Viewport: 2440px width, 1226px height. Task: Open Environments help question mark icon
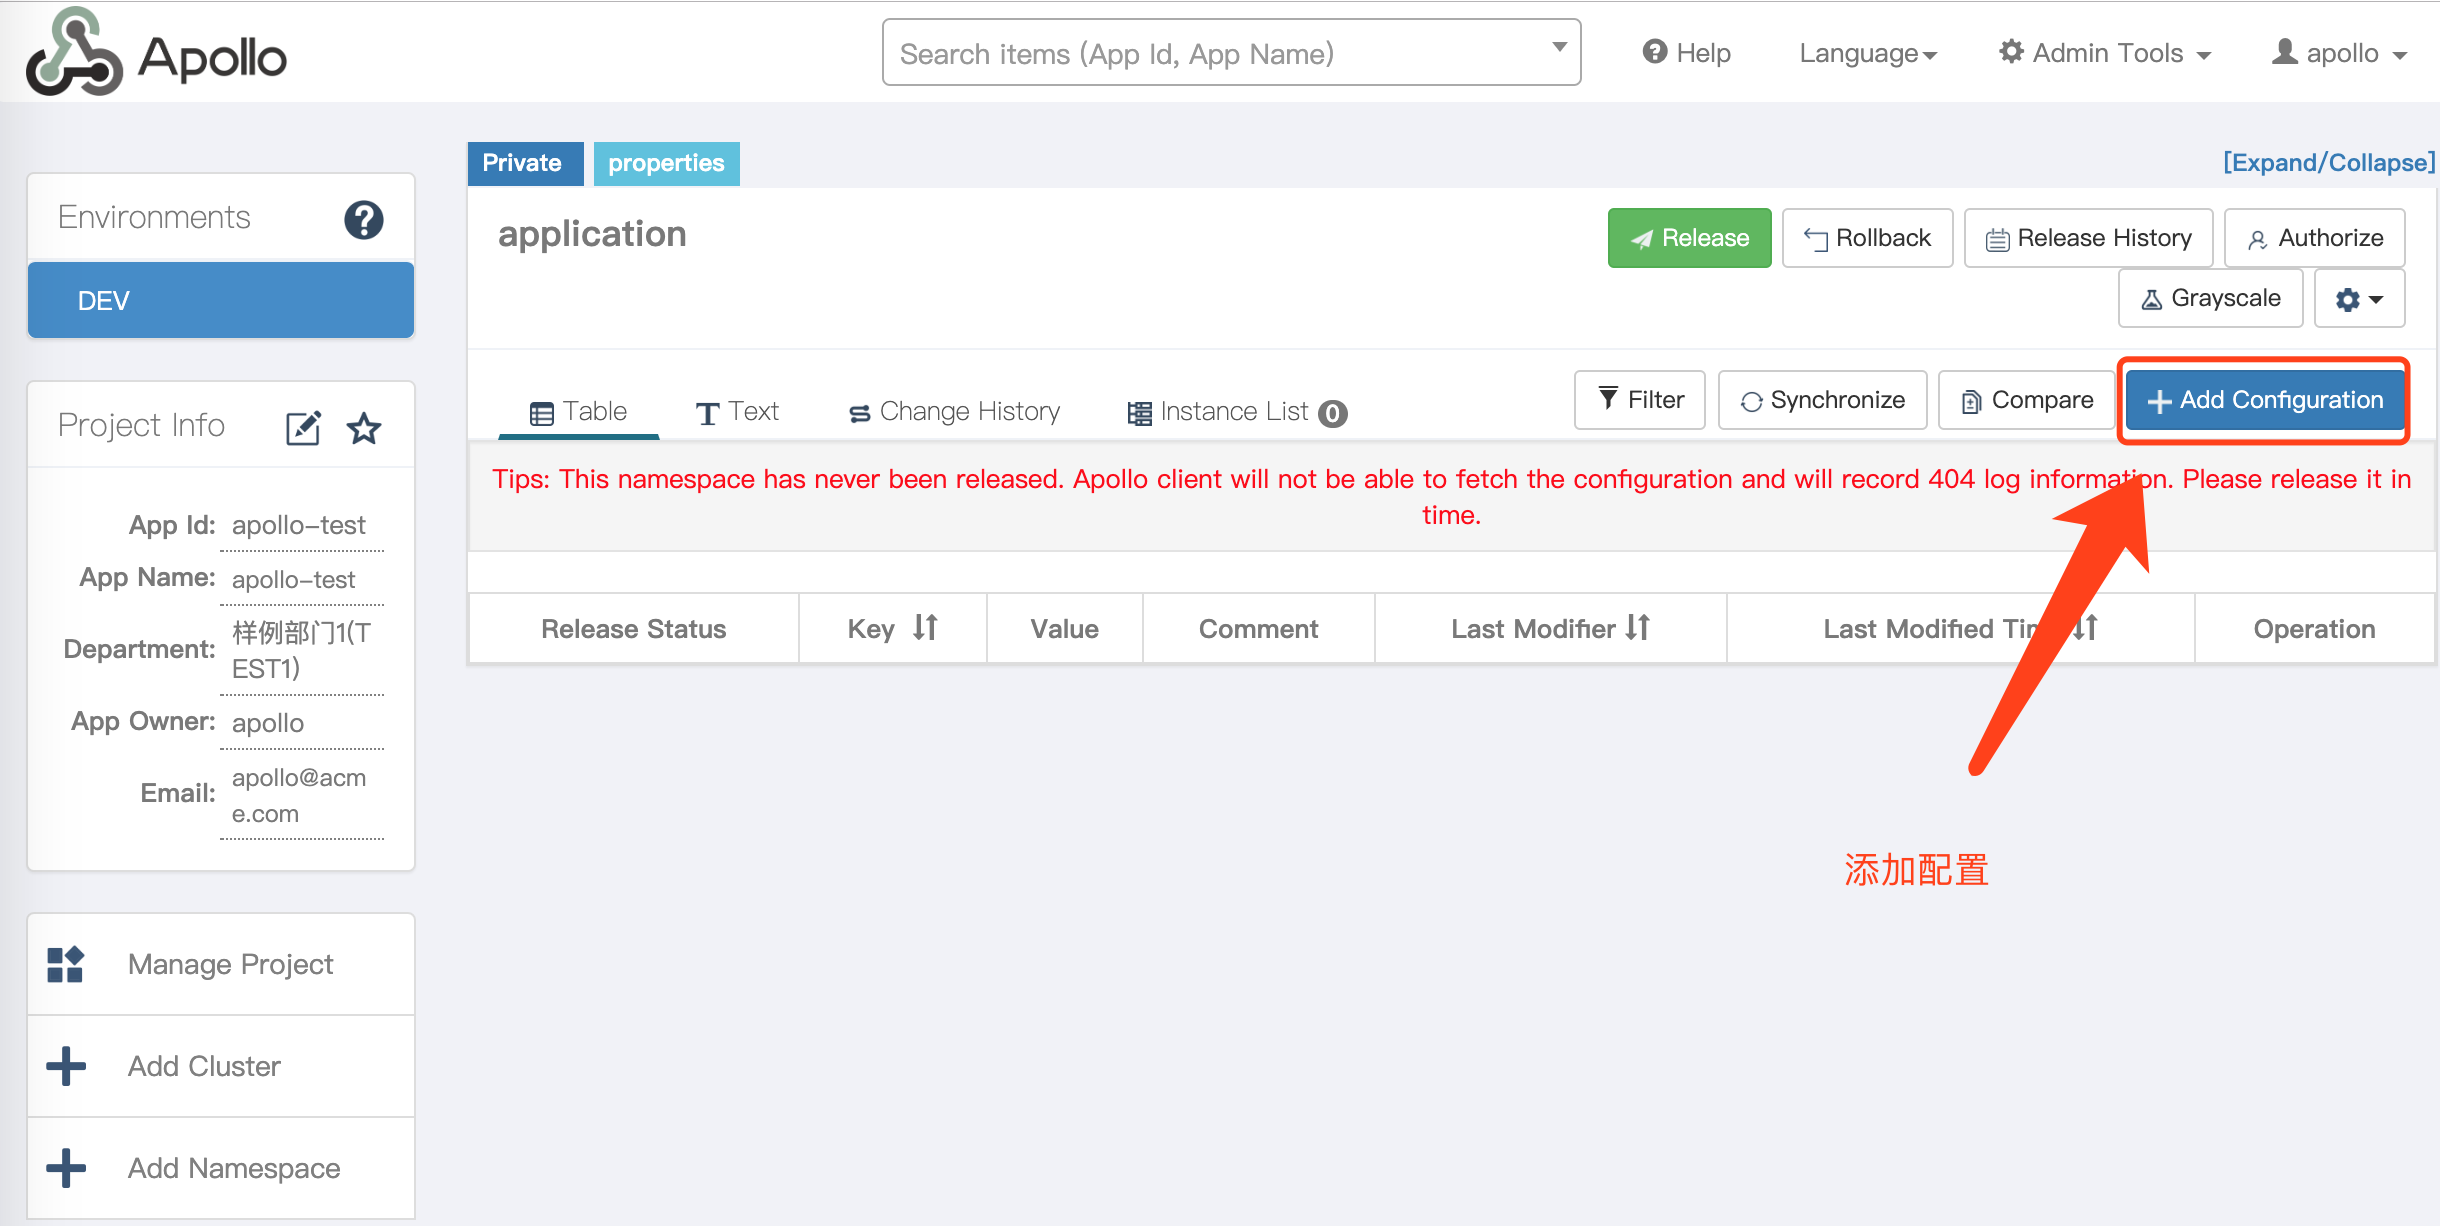pos(364,219)
